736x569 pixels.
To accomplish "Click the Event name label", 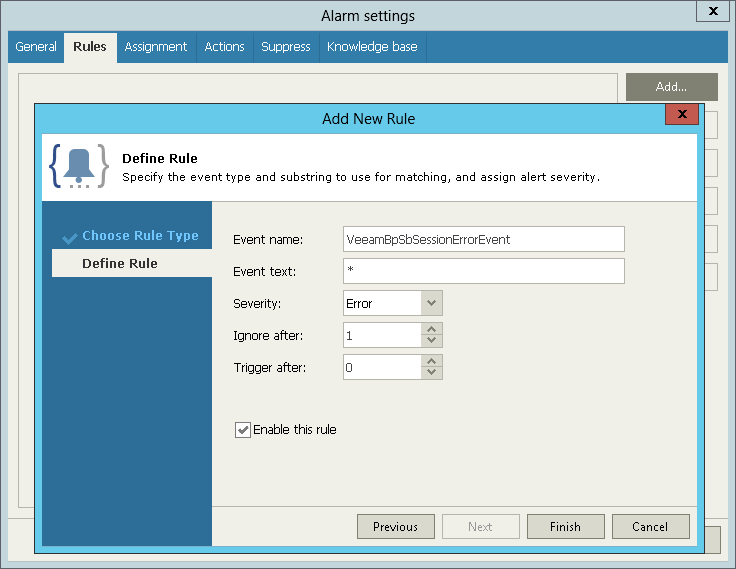I will (268, 240).
